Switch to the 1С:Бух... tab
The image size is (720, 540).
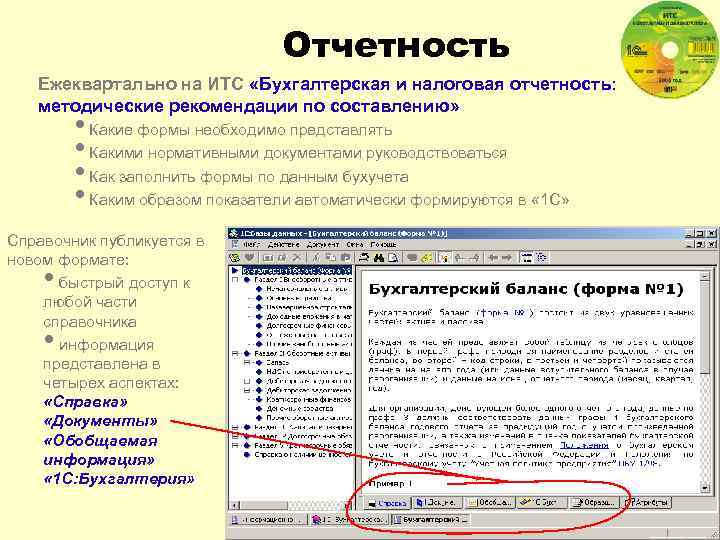541,503
